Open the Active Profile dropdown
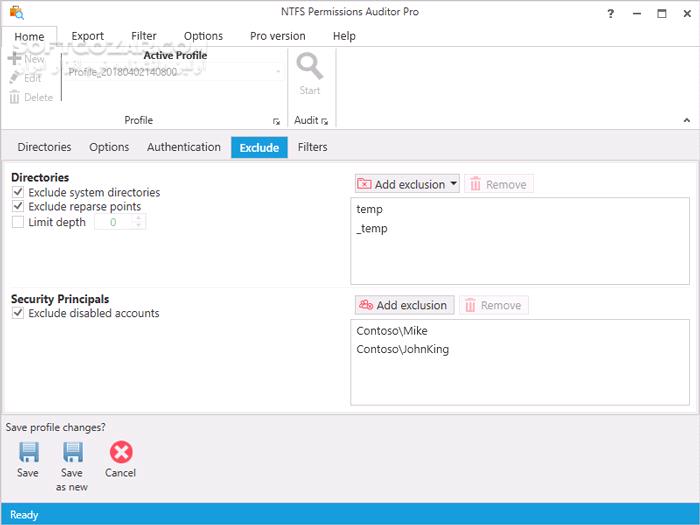This screenshot has width=700, height=525. tap(277, 72)
